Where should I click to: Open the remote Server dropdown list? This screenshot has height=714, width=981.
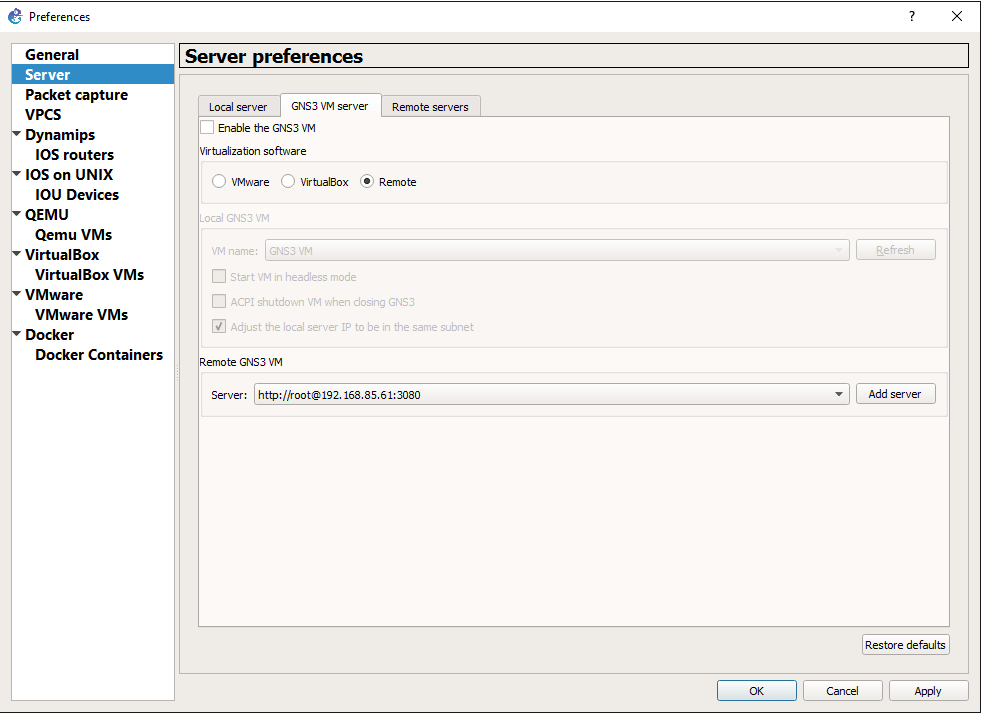click(x=838, y=394)
